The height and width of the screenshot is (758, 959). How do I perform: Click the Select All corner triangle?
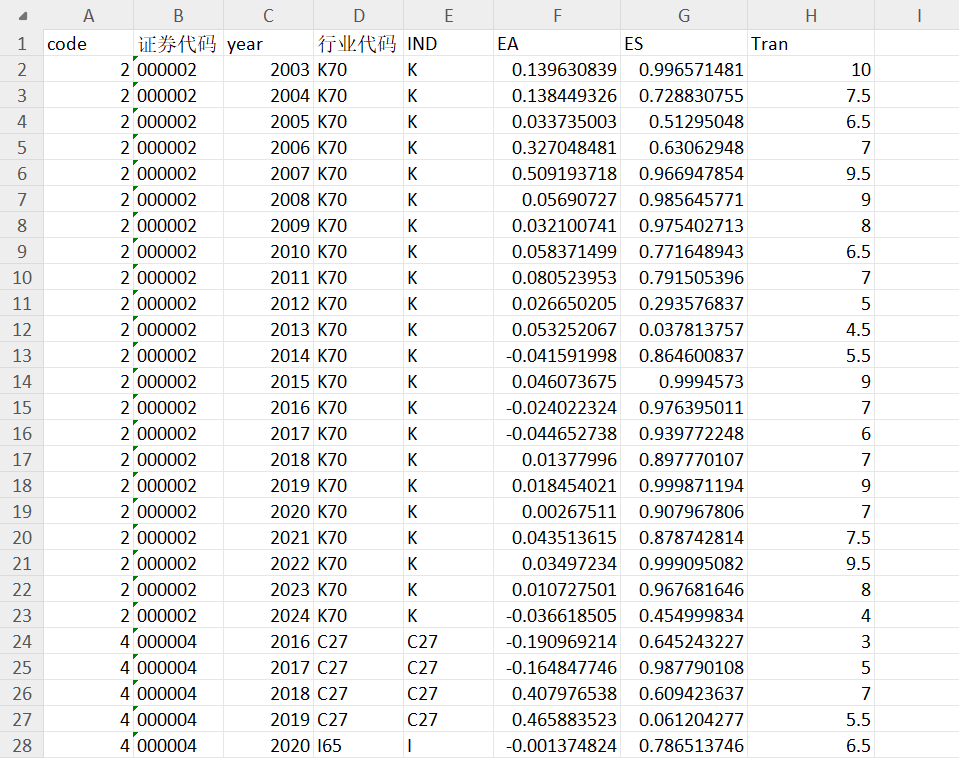pyautogui.click(x=23, y=17)
